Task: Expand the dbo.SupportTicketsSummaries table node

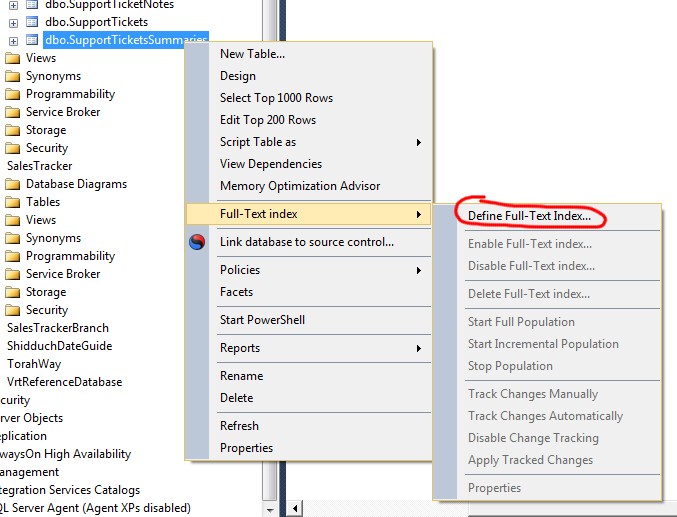Action: 13,41
